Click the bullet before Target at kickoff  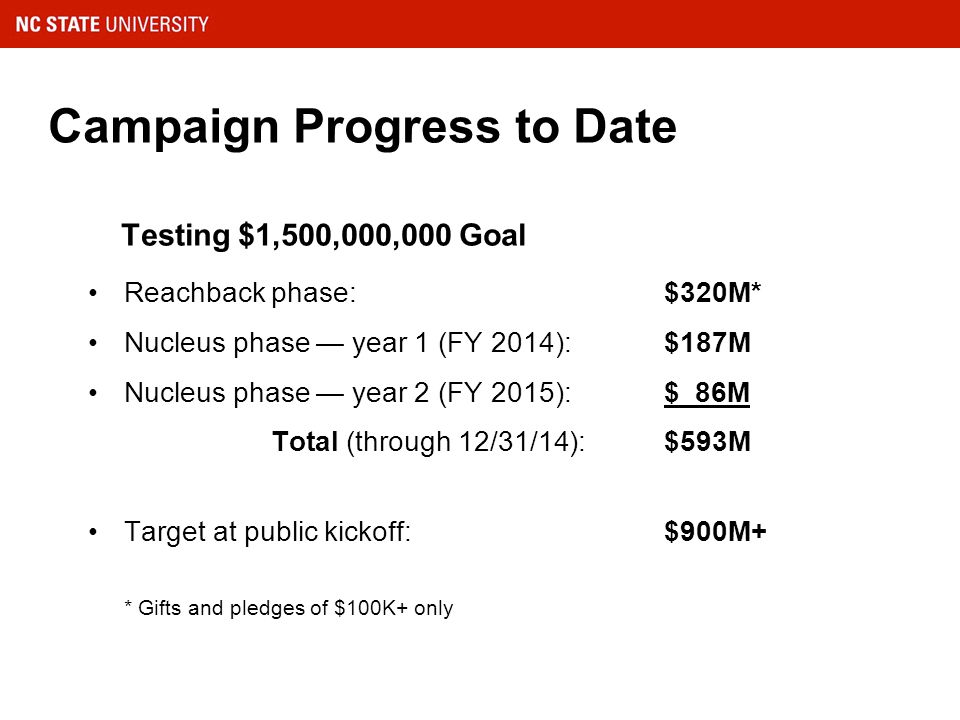[x=92, y=531]
